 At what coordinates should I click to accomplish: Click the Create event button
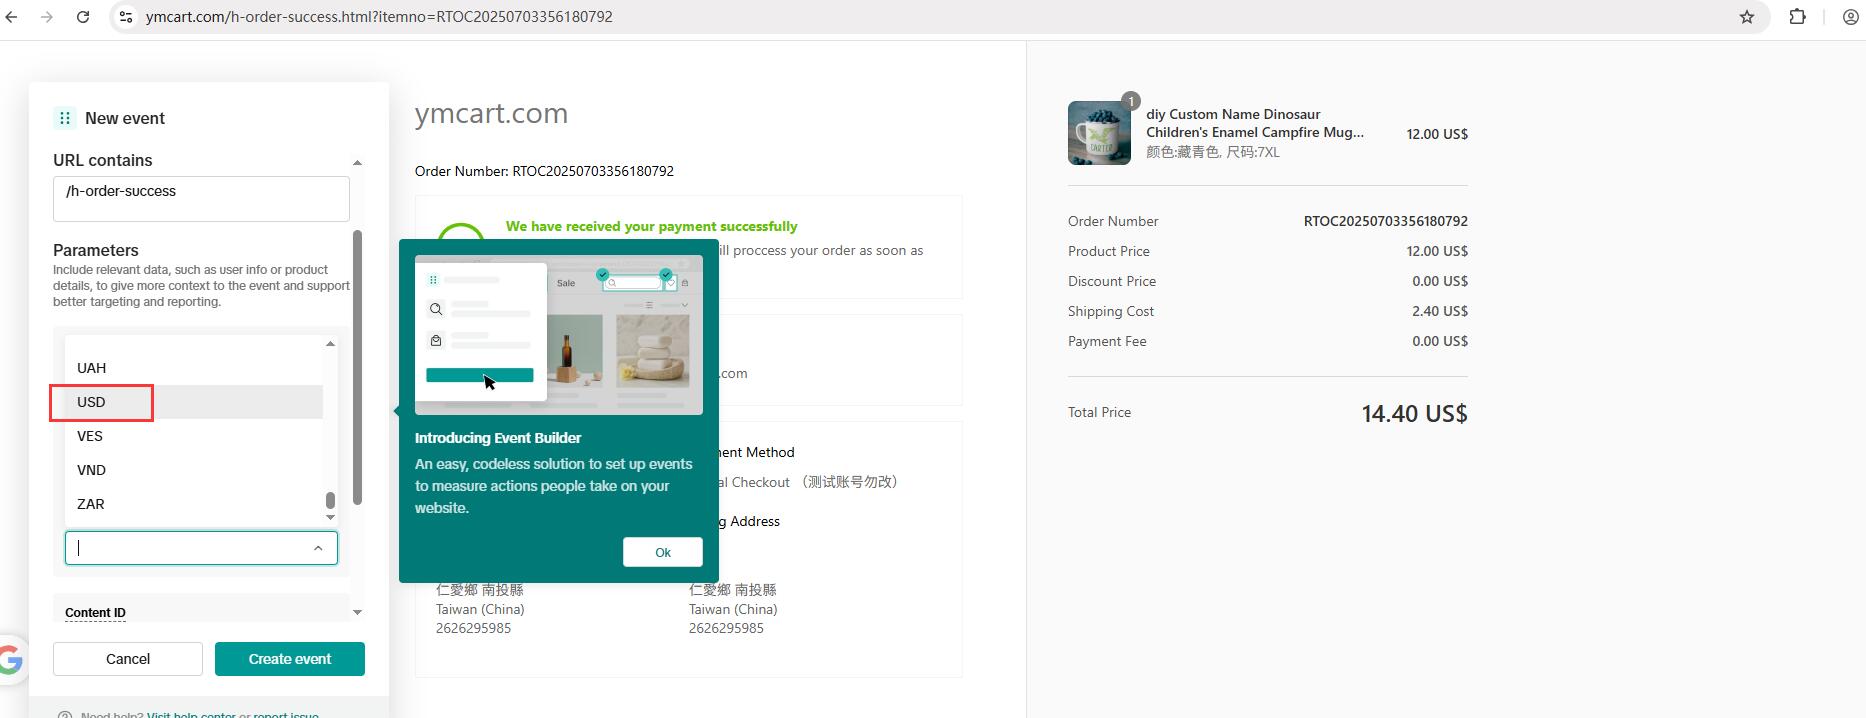290,659
